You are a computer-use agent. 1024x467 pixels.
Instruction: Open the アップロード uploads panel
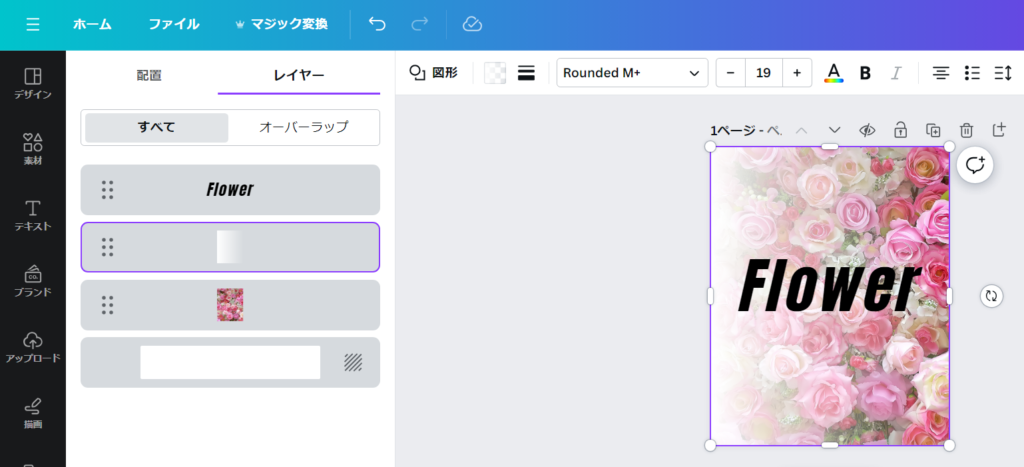[x=32, y=346]
